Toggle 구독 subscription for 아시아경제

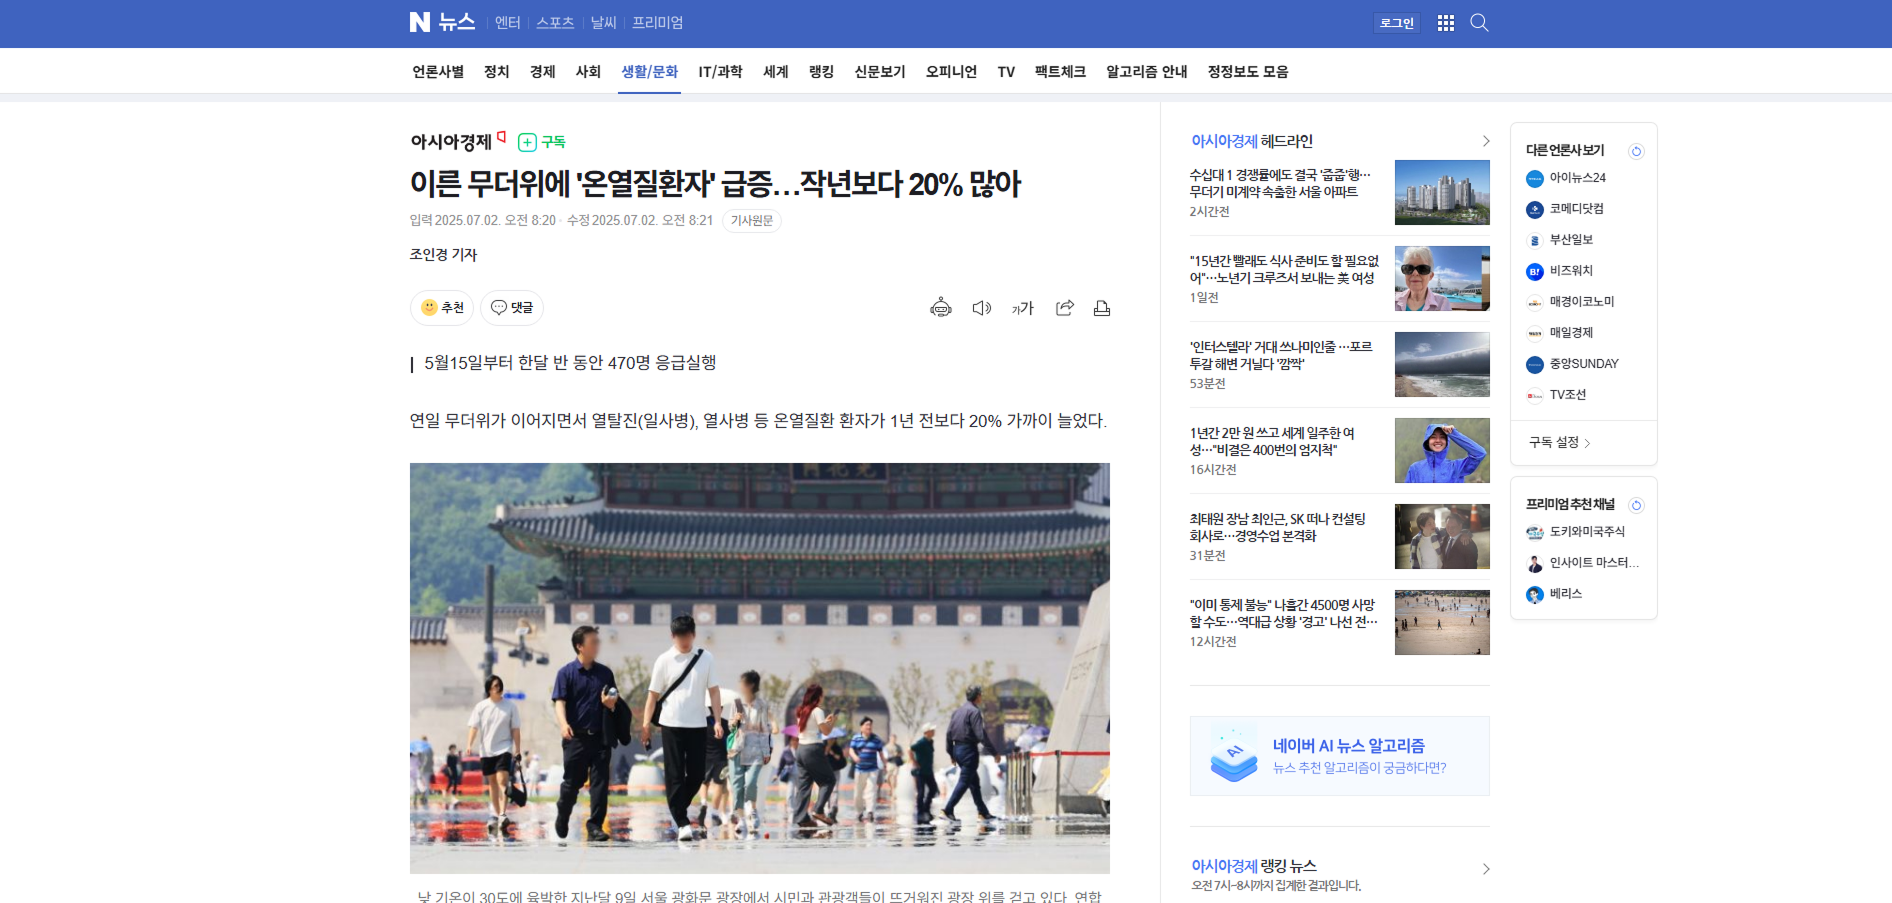pyautogui.click(x=542, y=142)
